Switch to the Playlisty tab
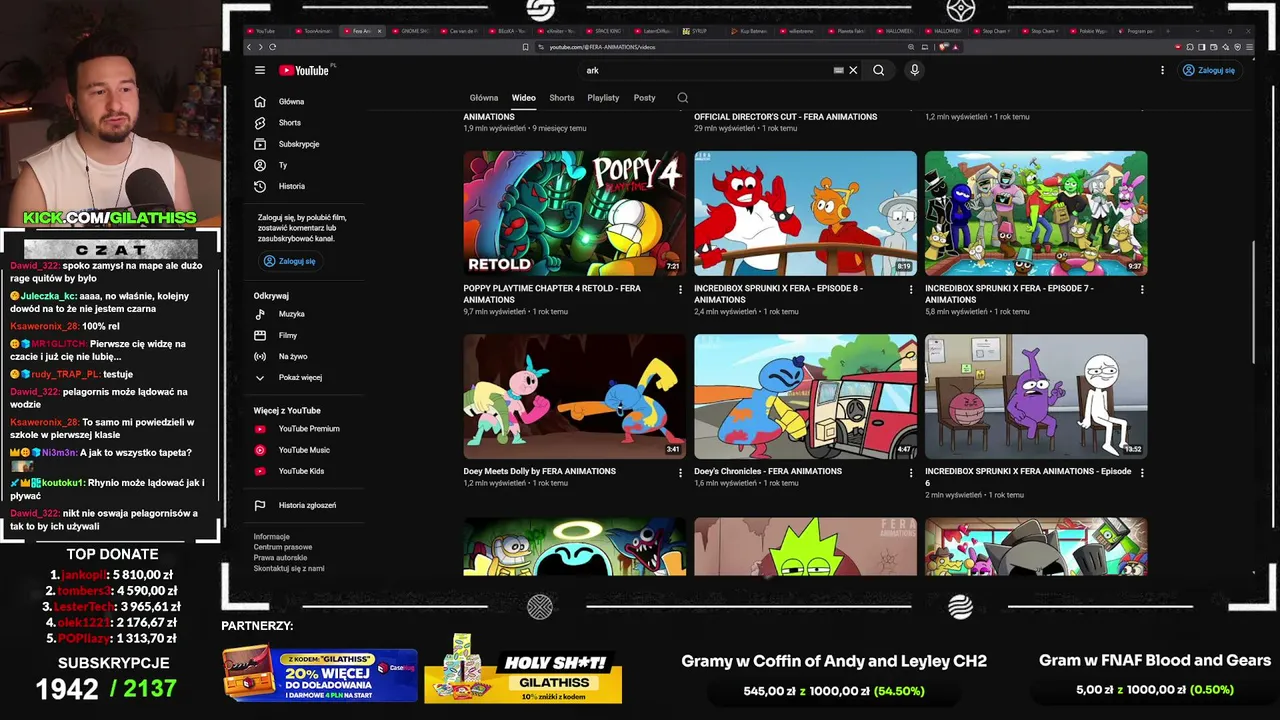1280x720 pixels. pos(603,98)
